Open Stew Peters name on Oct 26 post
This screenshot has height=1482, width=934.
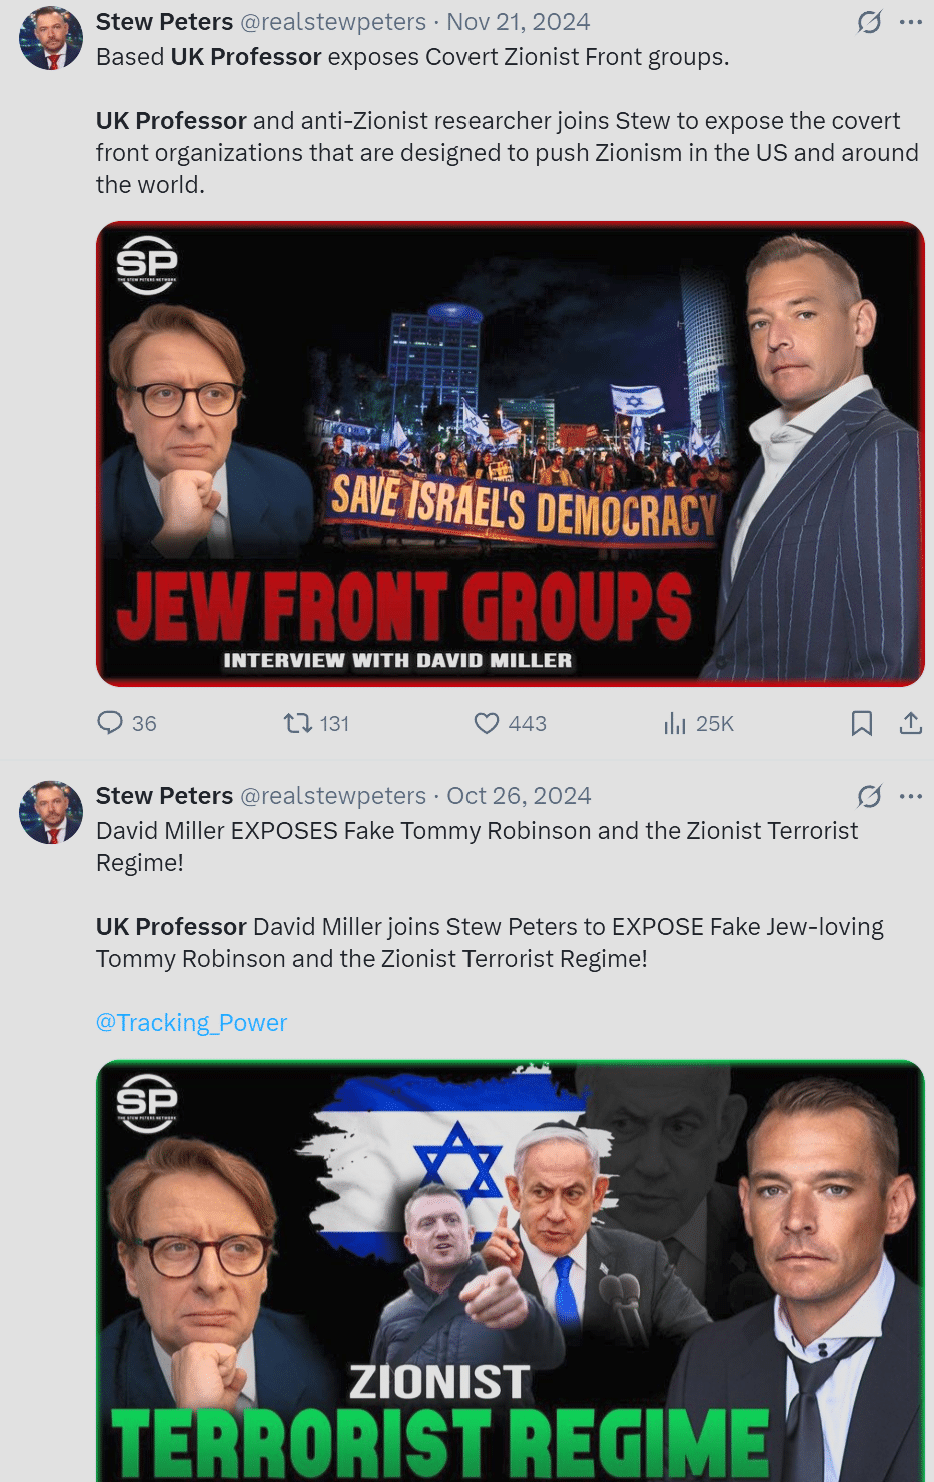tap(164, 796)
